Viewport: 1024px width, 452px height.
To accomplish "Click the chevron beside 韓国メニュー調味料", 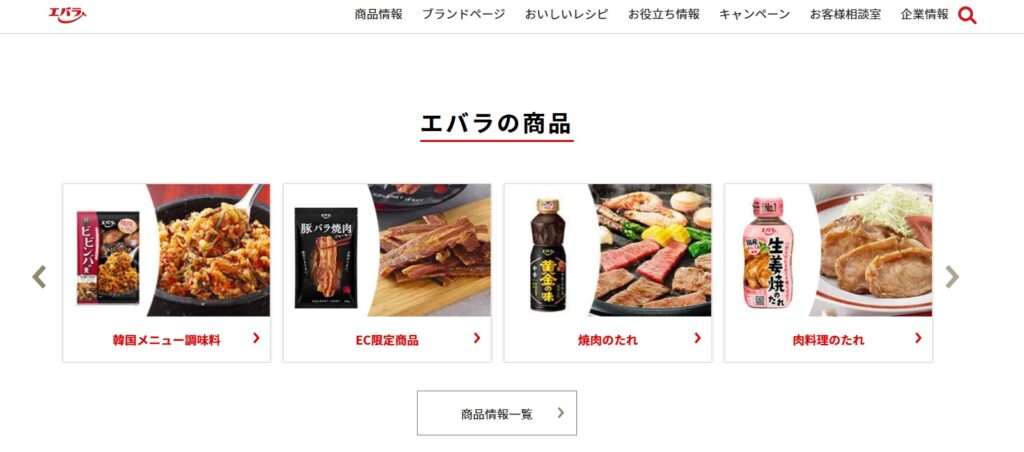I will 256,338.
